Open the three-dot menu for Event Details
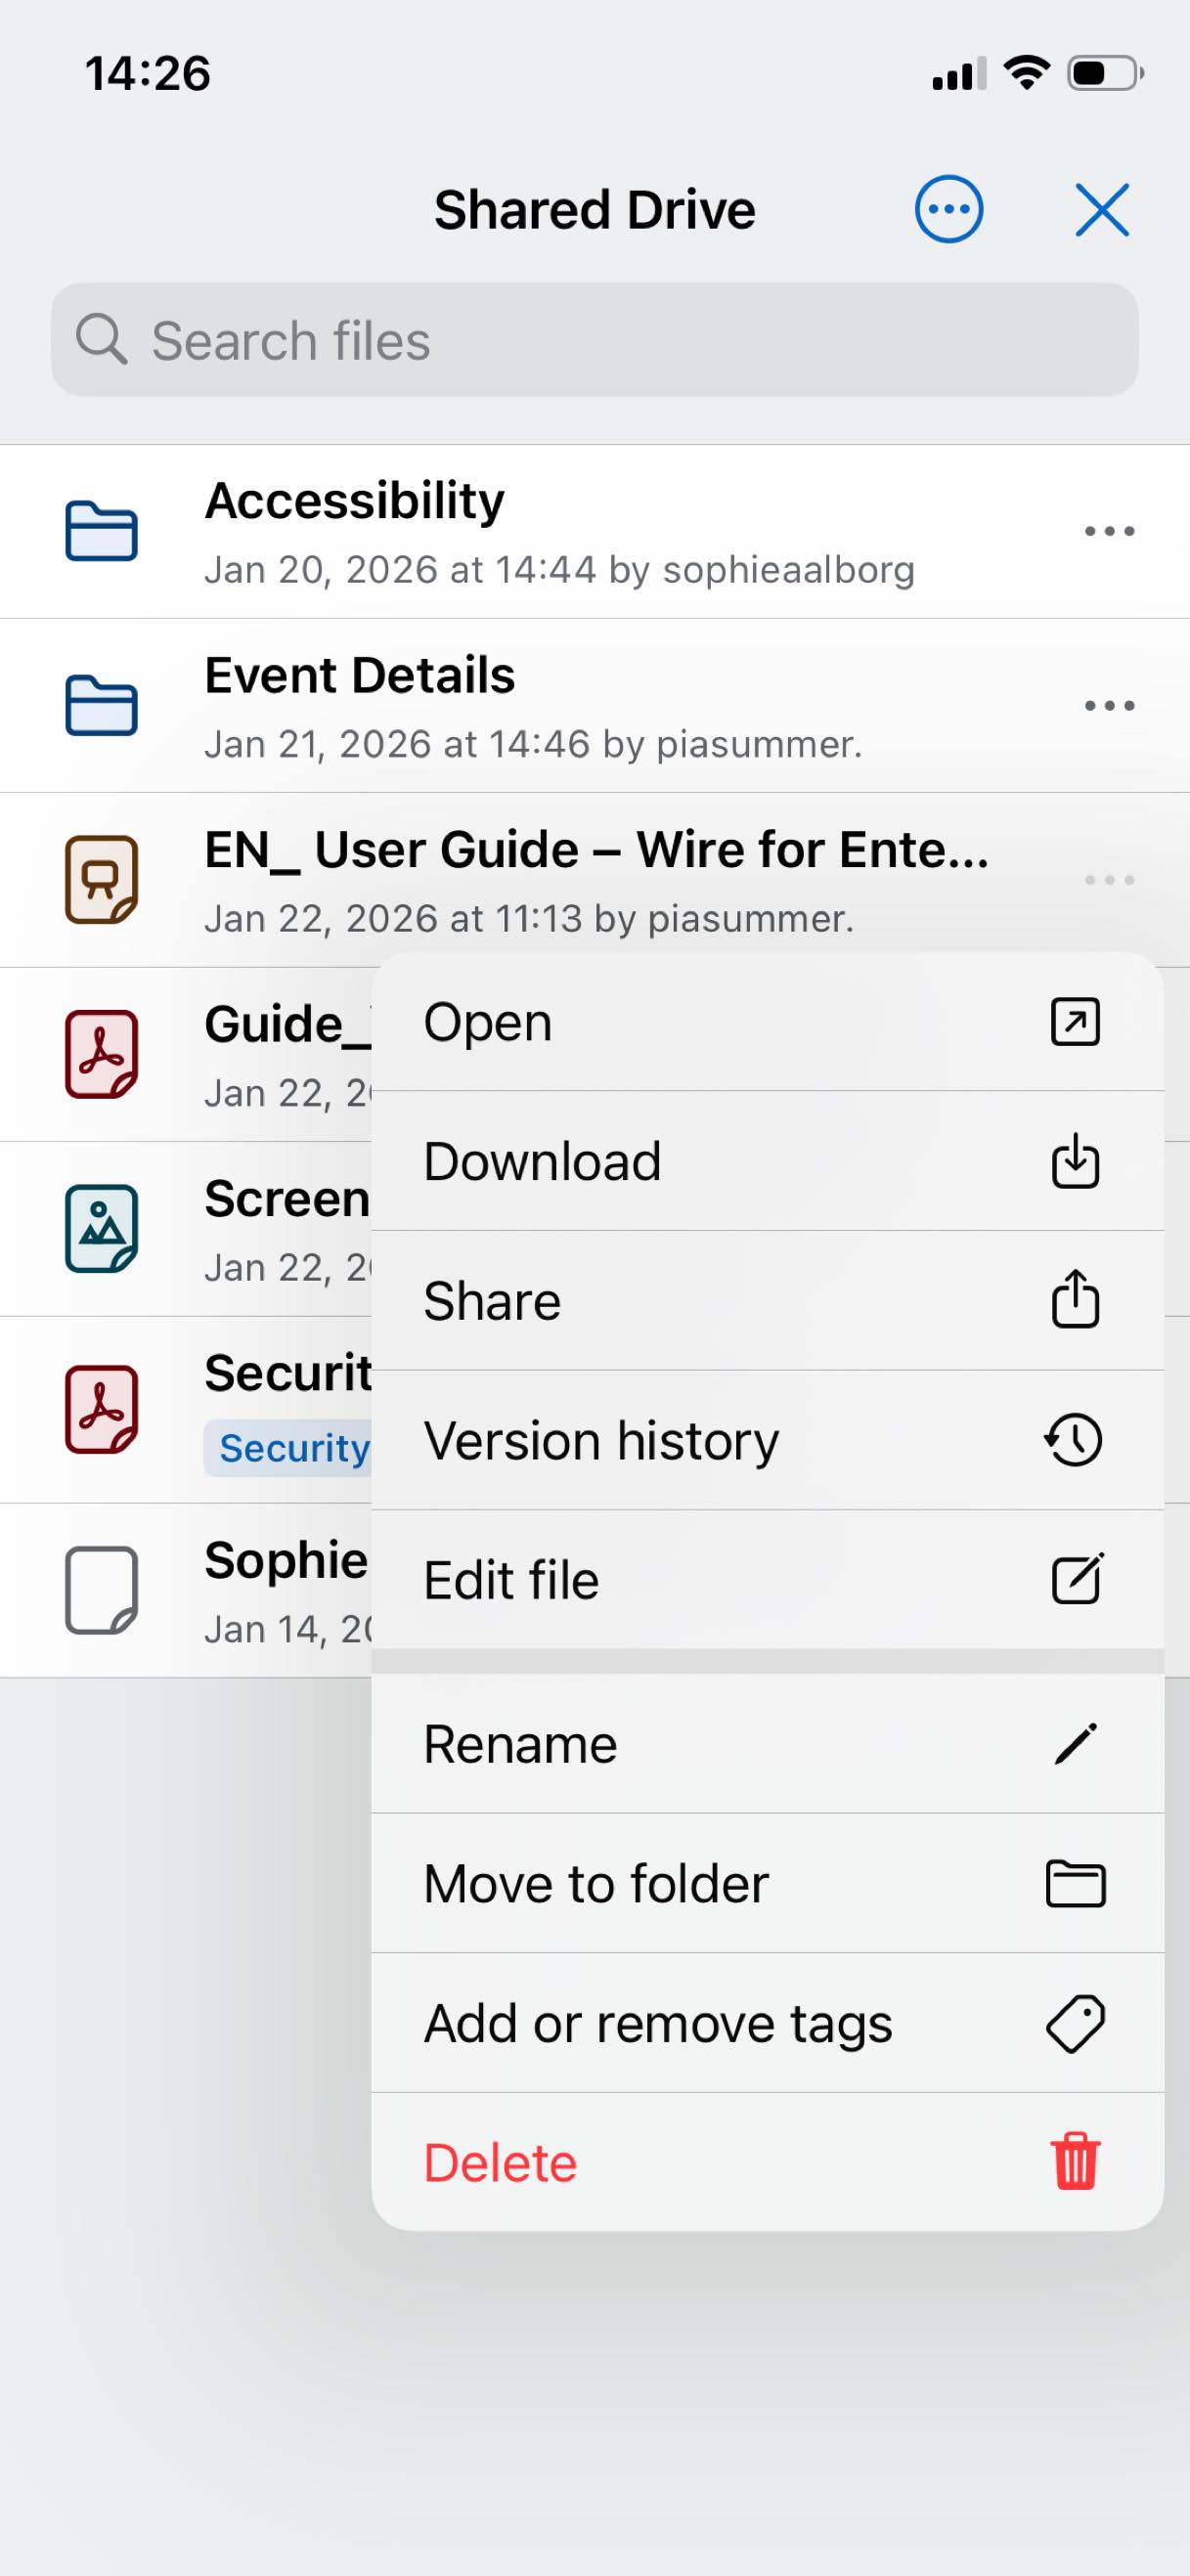This screenshot has width=1190, height=2576. click(1109, 706)
